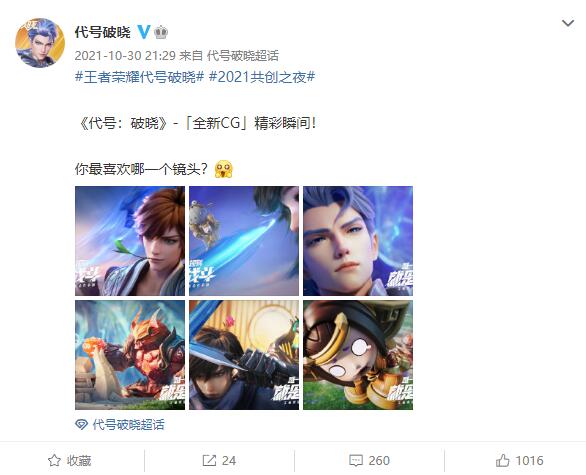
Task: Open the post timestamp 2021-10-30 21:29
Action: tap(125, 56)
